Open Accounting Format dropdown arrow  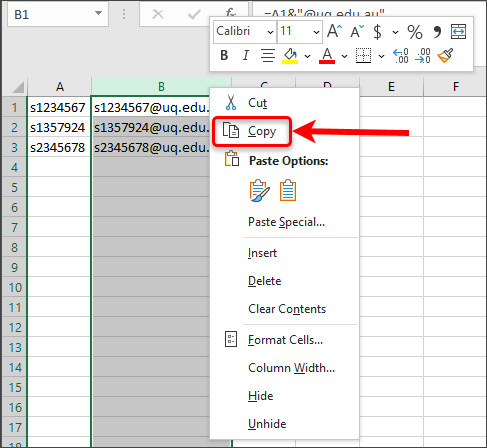pos(395,32)
